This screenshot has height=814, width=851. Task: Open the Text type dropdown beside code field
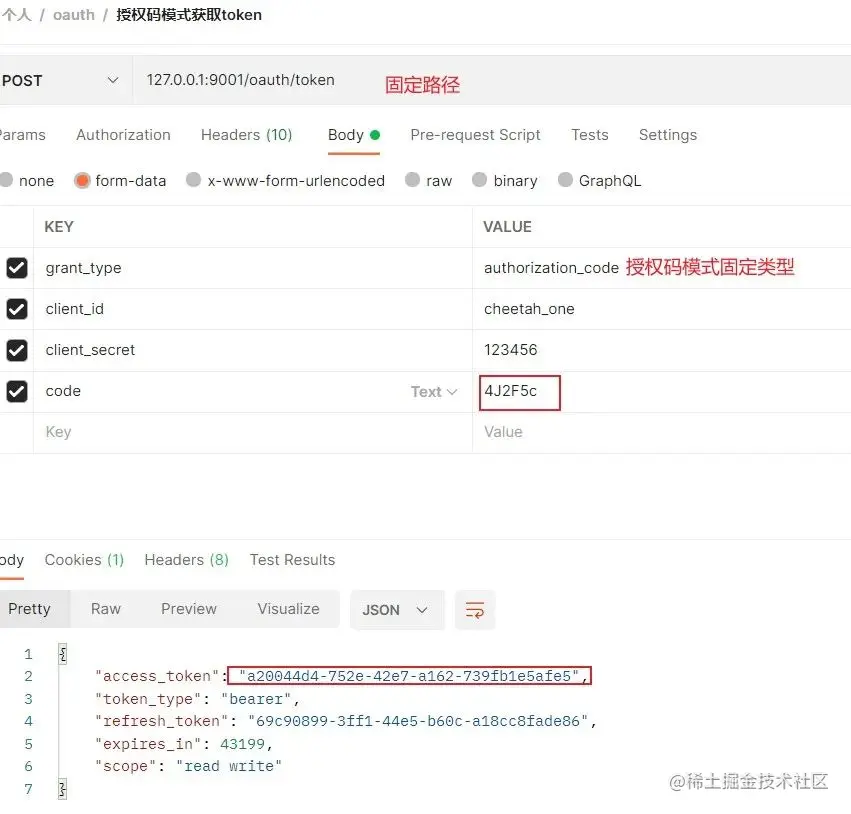pos(433,391)
